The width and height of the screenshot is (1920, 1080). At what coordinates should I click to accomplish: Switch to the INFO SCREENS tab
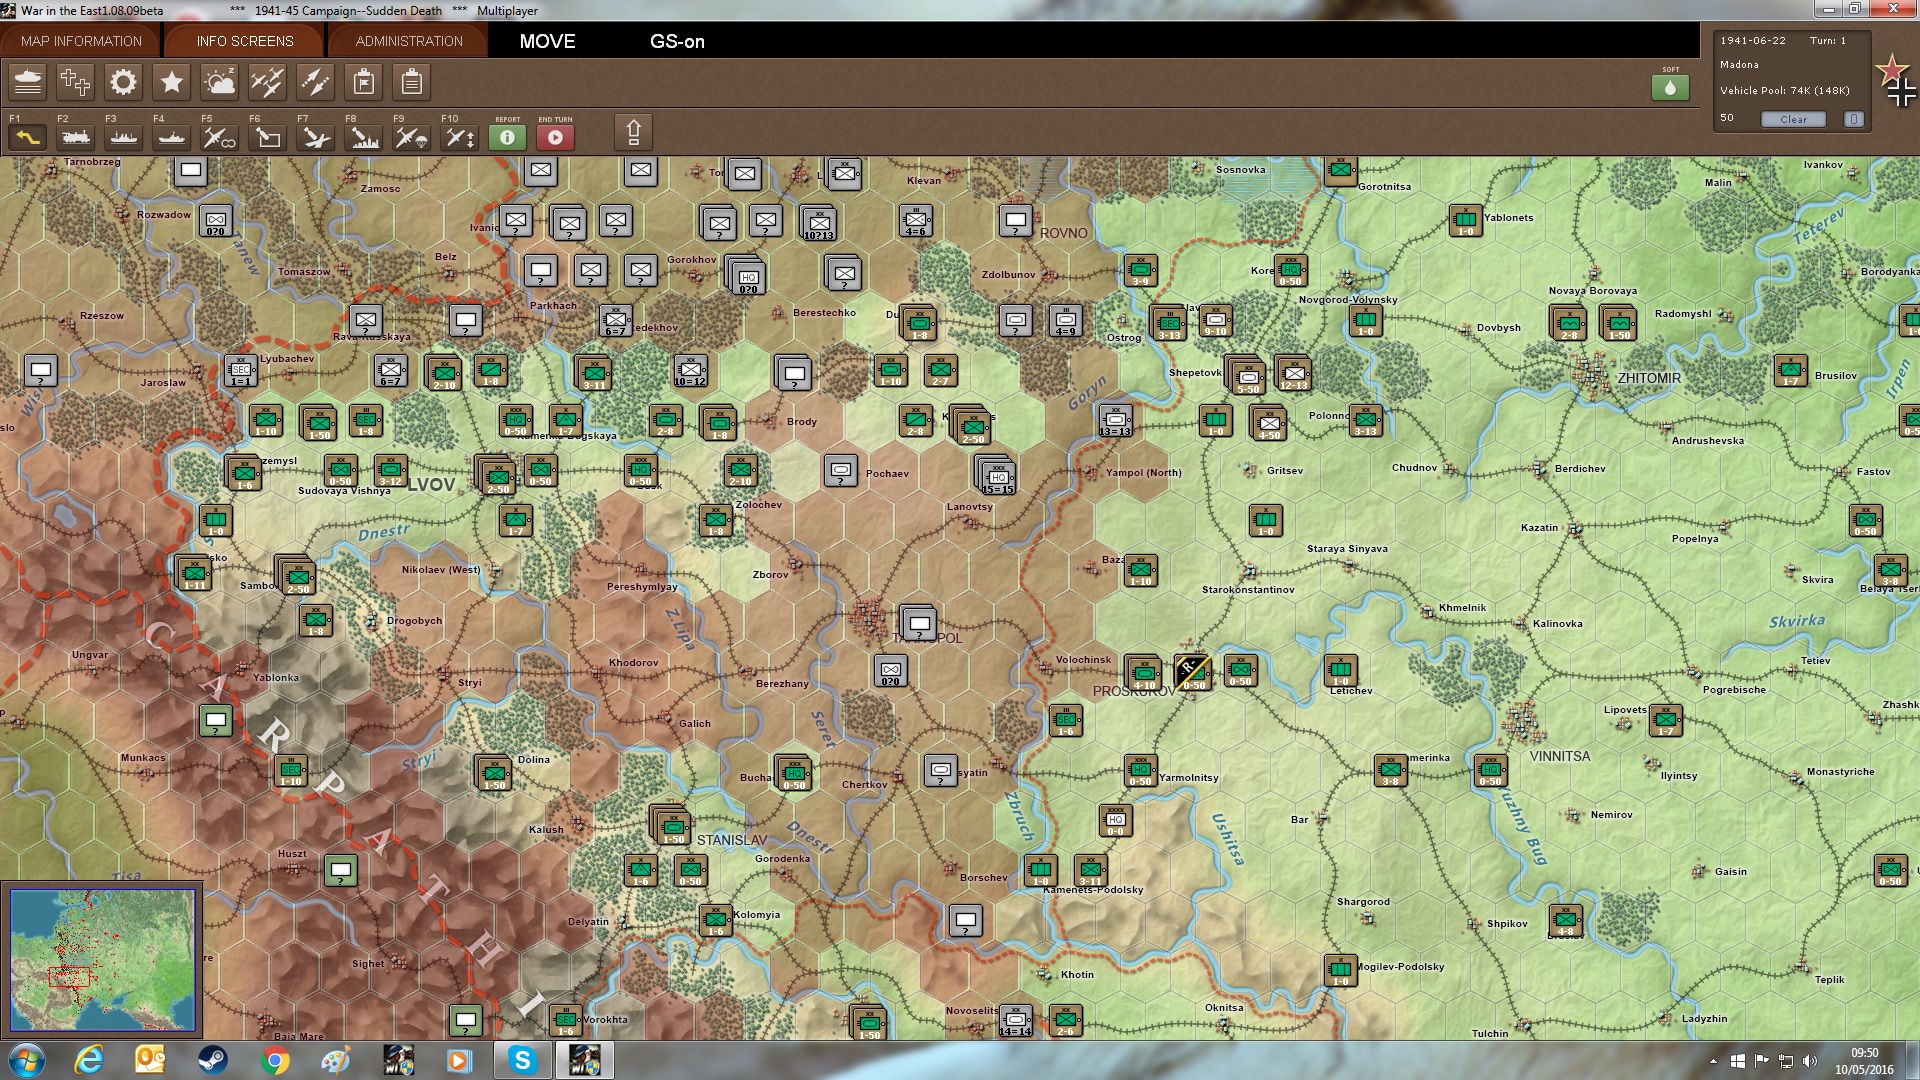[245, 41]
